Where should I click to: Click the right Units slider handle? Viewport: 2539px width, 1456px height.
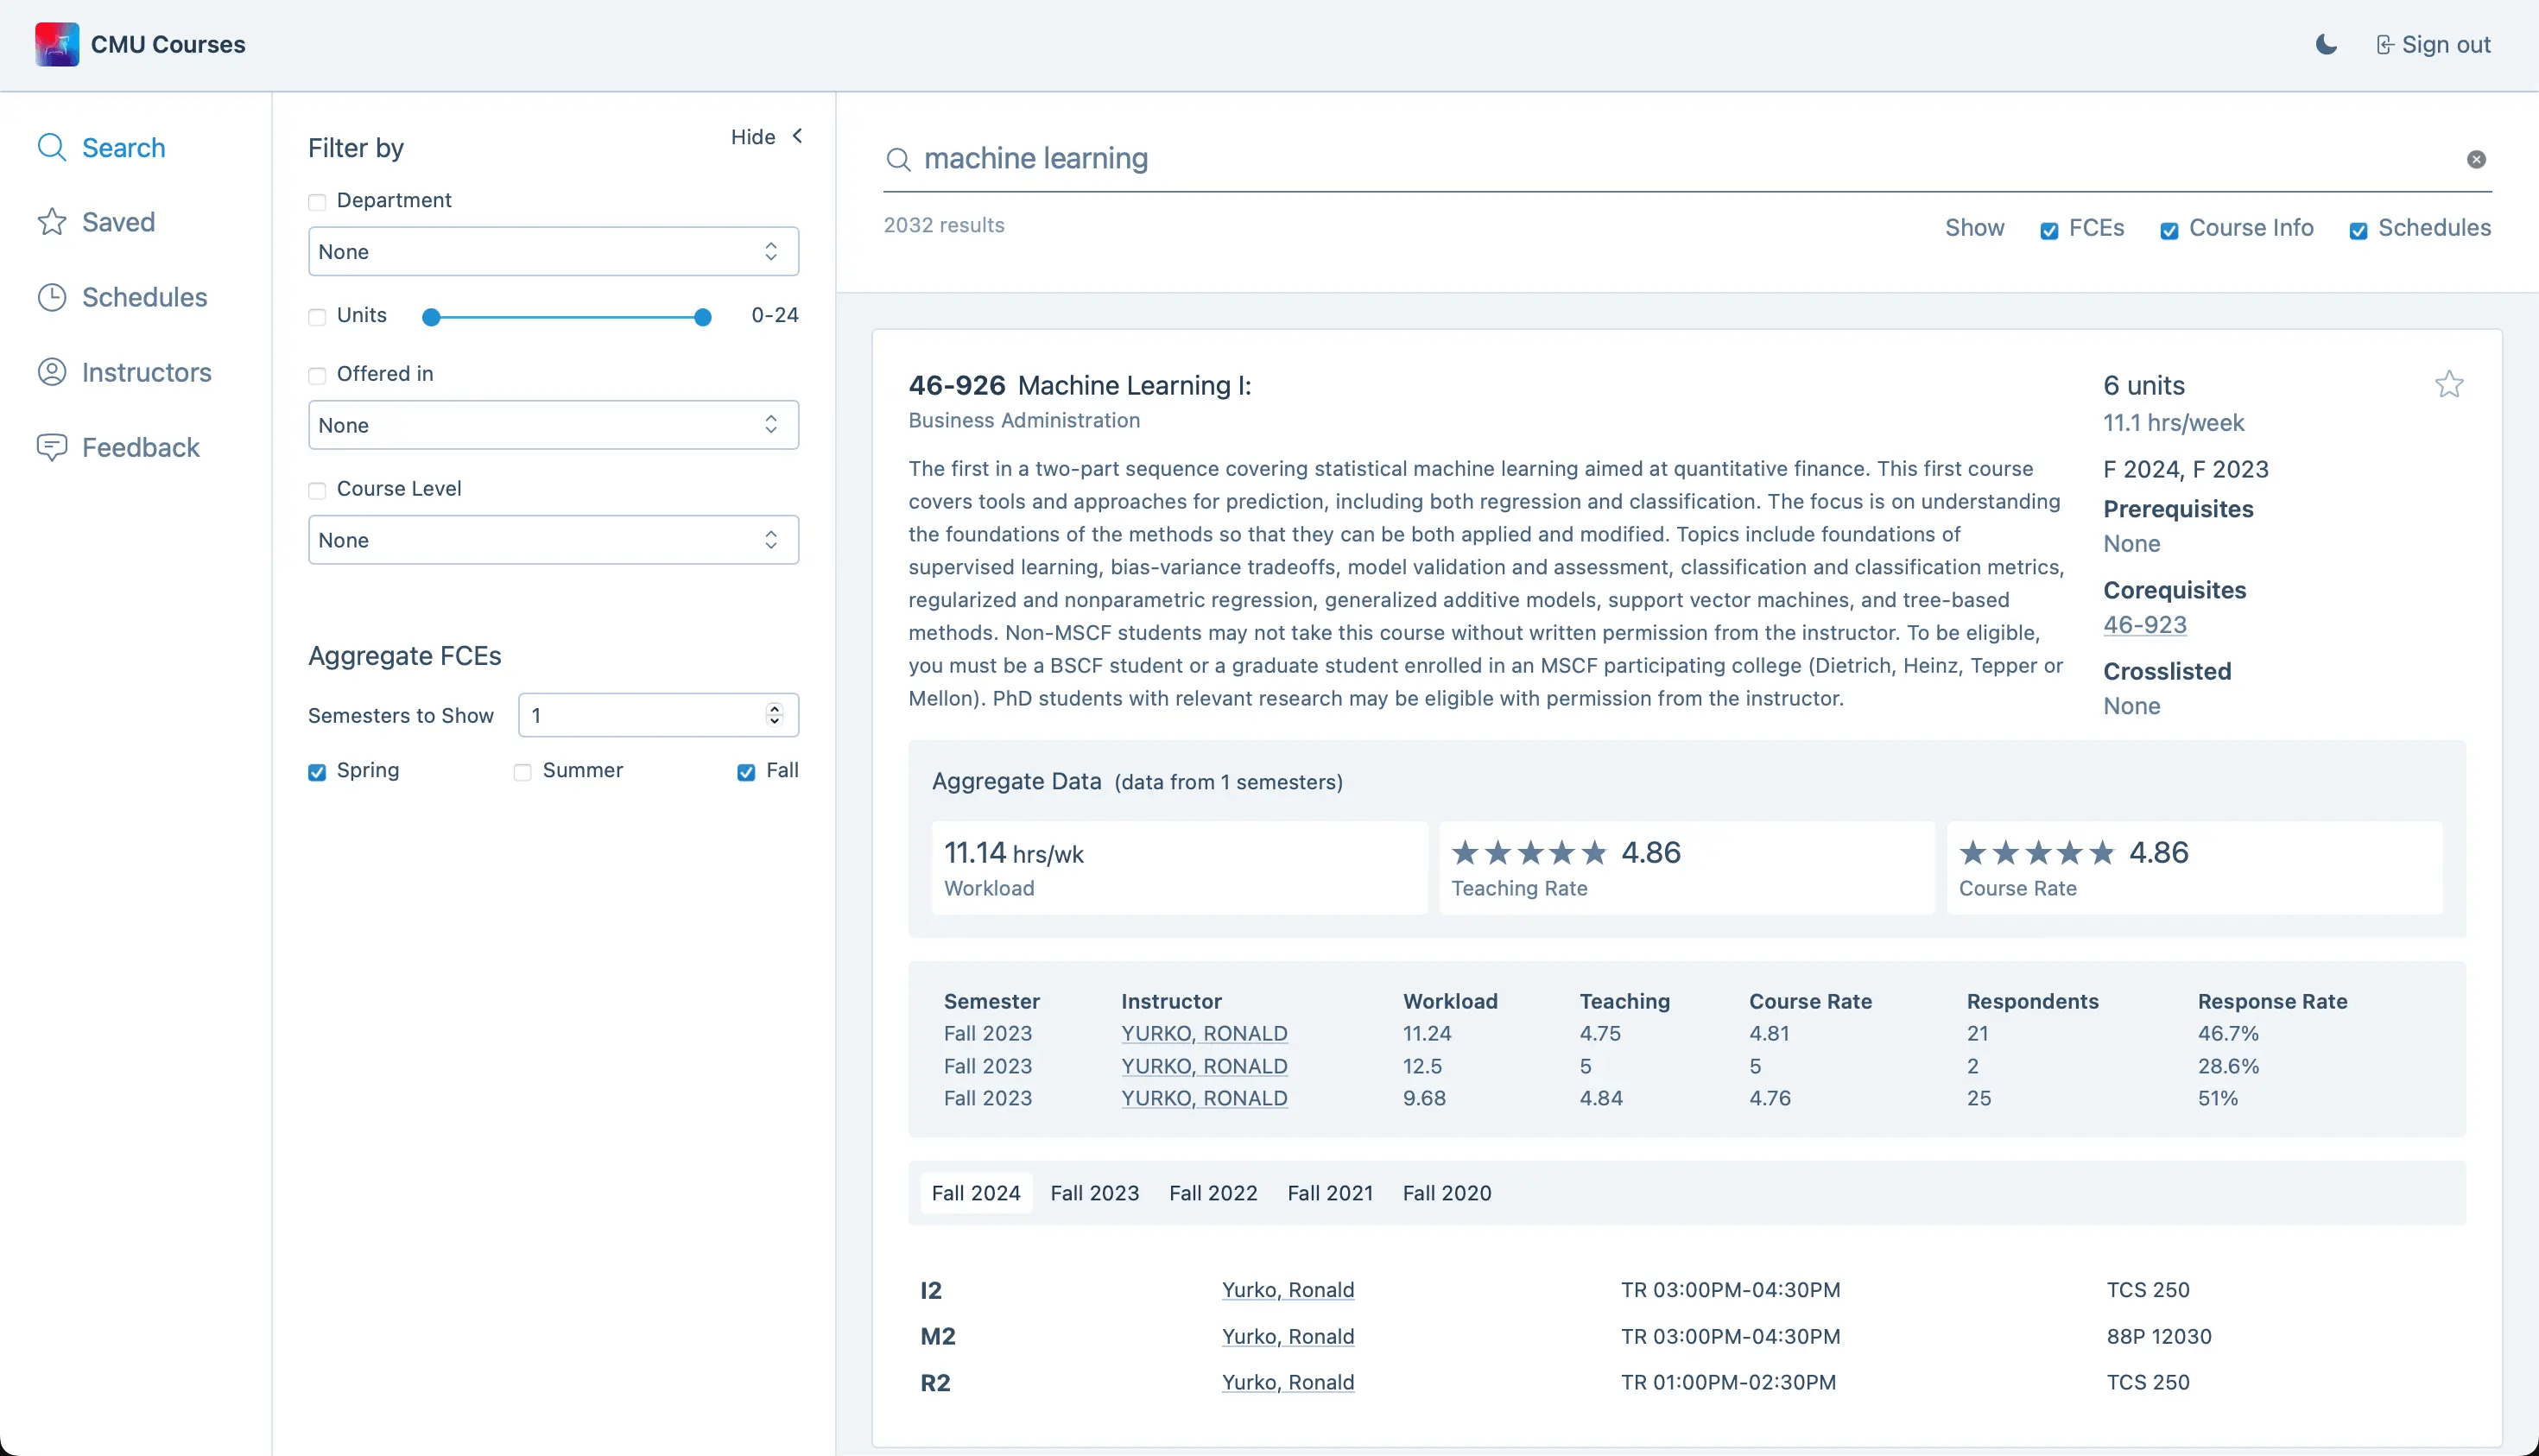[x=703, y=318]
